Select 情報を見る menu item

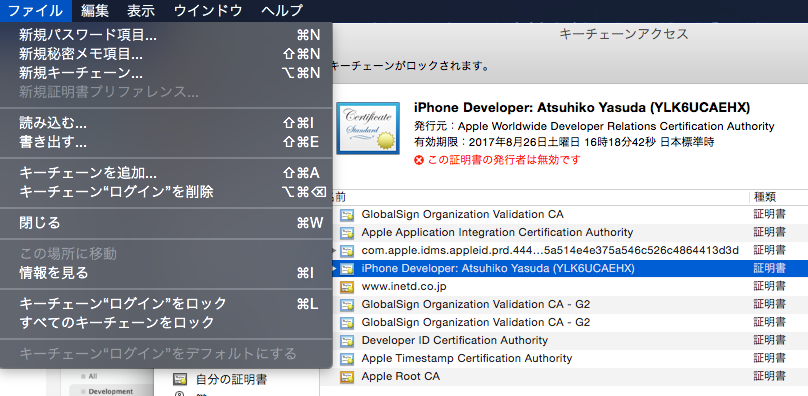166,273
